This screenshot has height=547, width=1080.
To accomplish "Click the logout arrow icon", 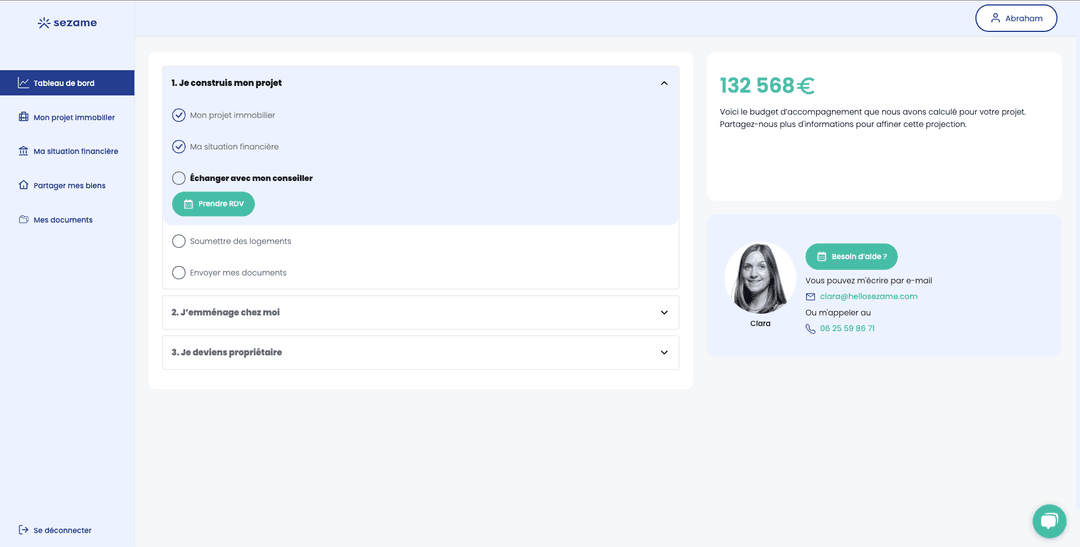I will pyautogui.click(x=23, y=530).
